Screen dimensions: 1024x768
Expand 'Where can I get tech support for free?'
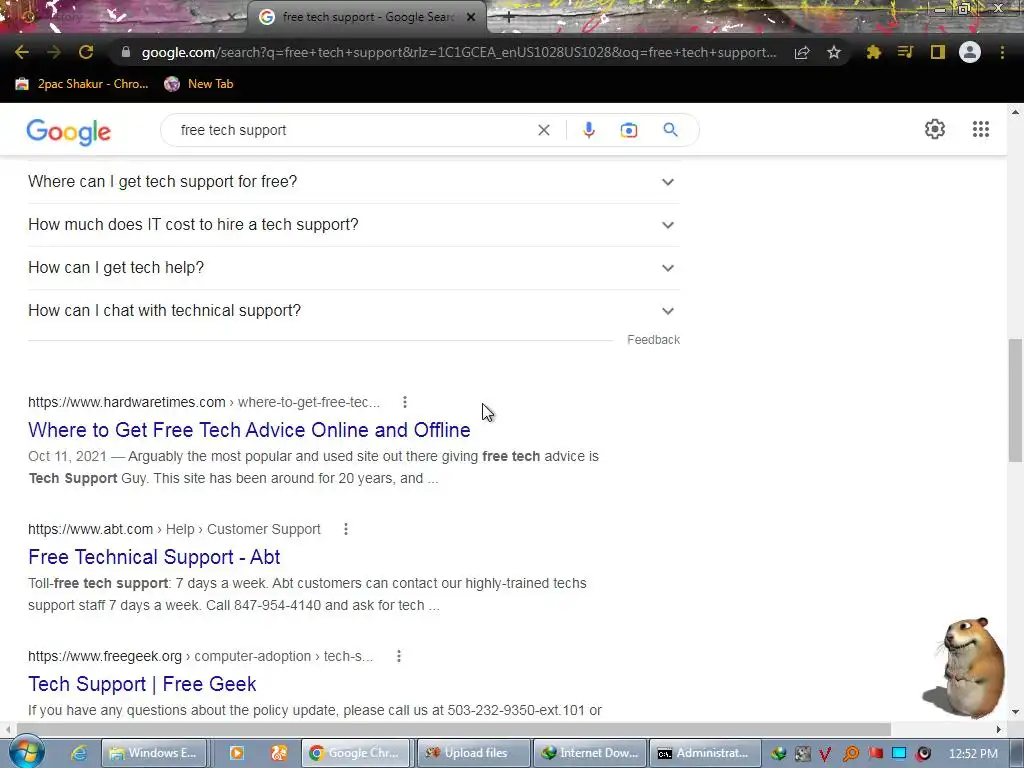[x=354, y=182]
